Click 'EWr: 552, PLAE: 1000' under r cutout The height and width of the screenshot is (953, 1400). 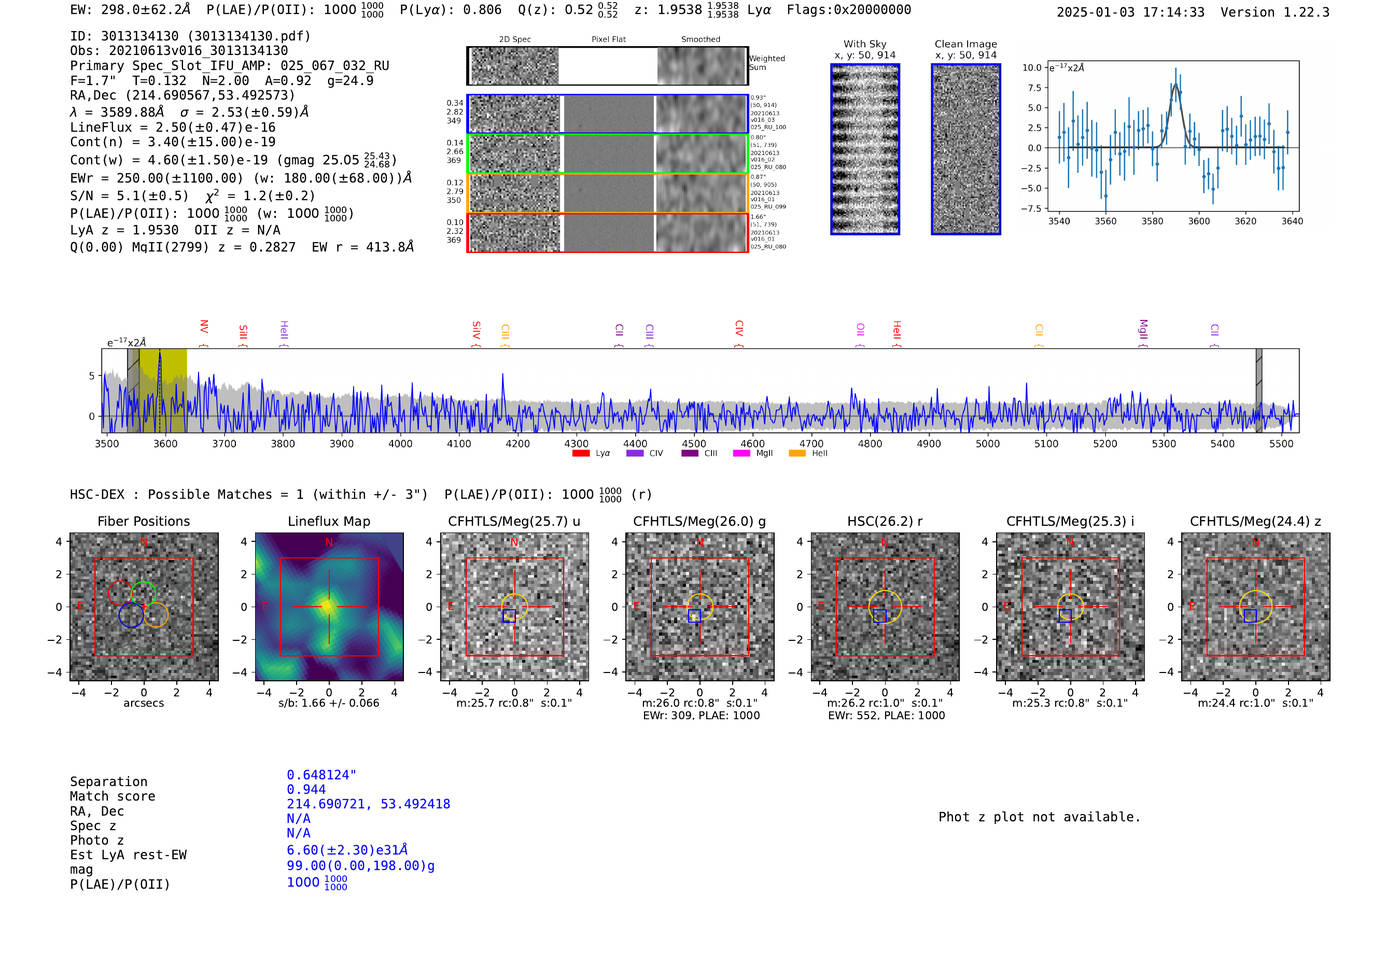[x=886, y=716]
